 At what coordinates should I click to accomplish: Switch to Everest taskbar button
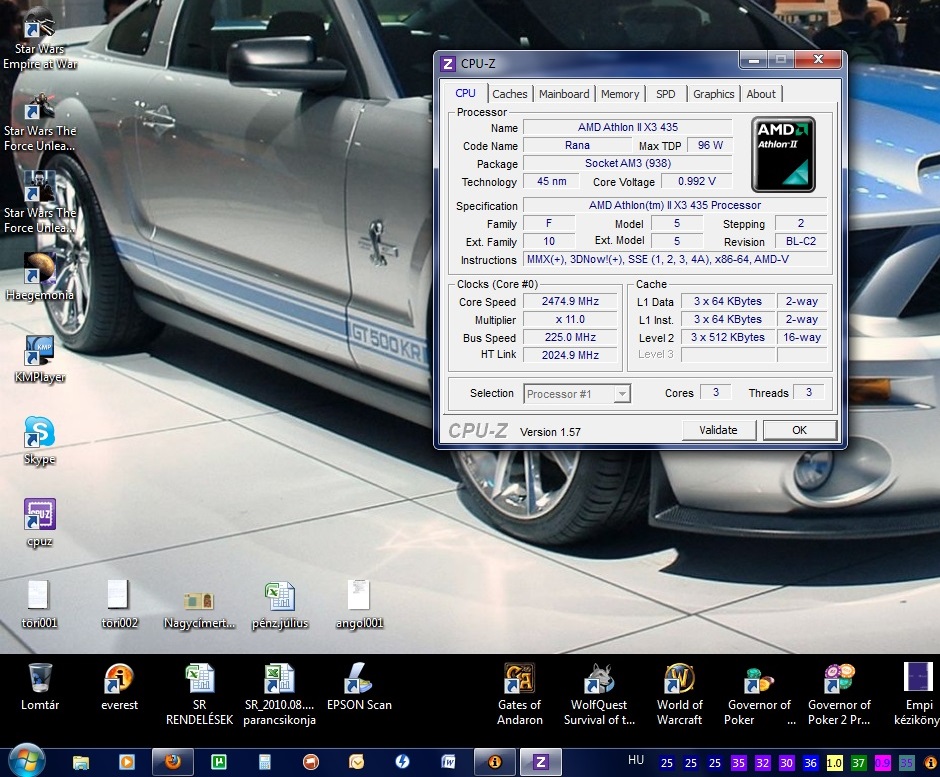[495, 762]
